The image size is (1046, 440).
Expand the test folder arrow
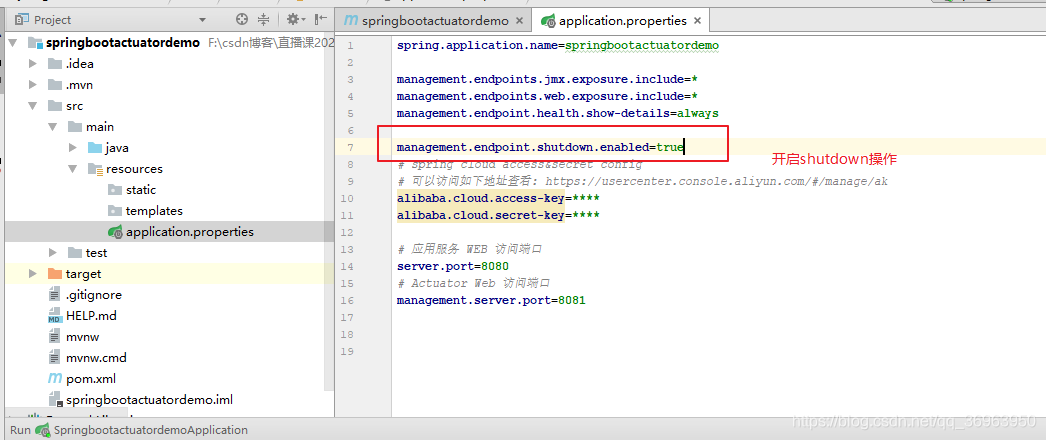(x=53, y=253)
